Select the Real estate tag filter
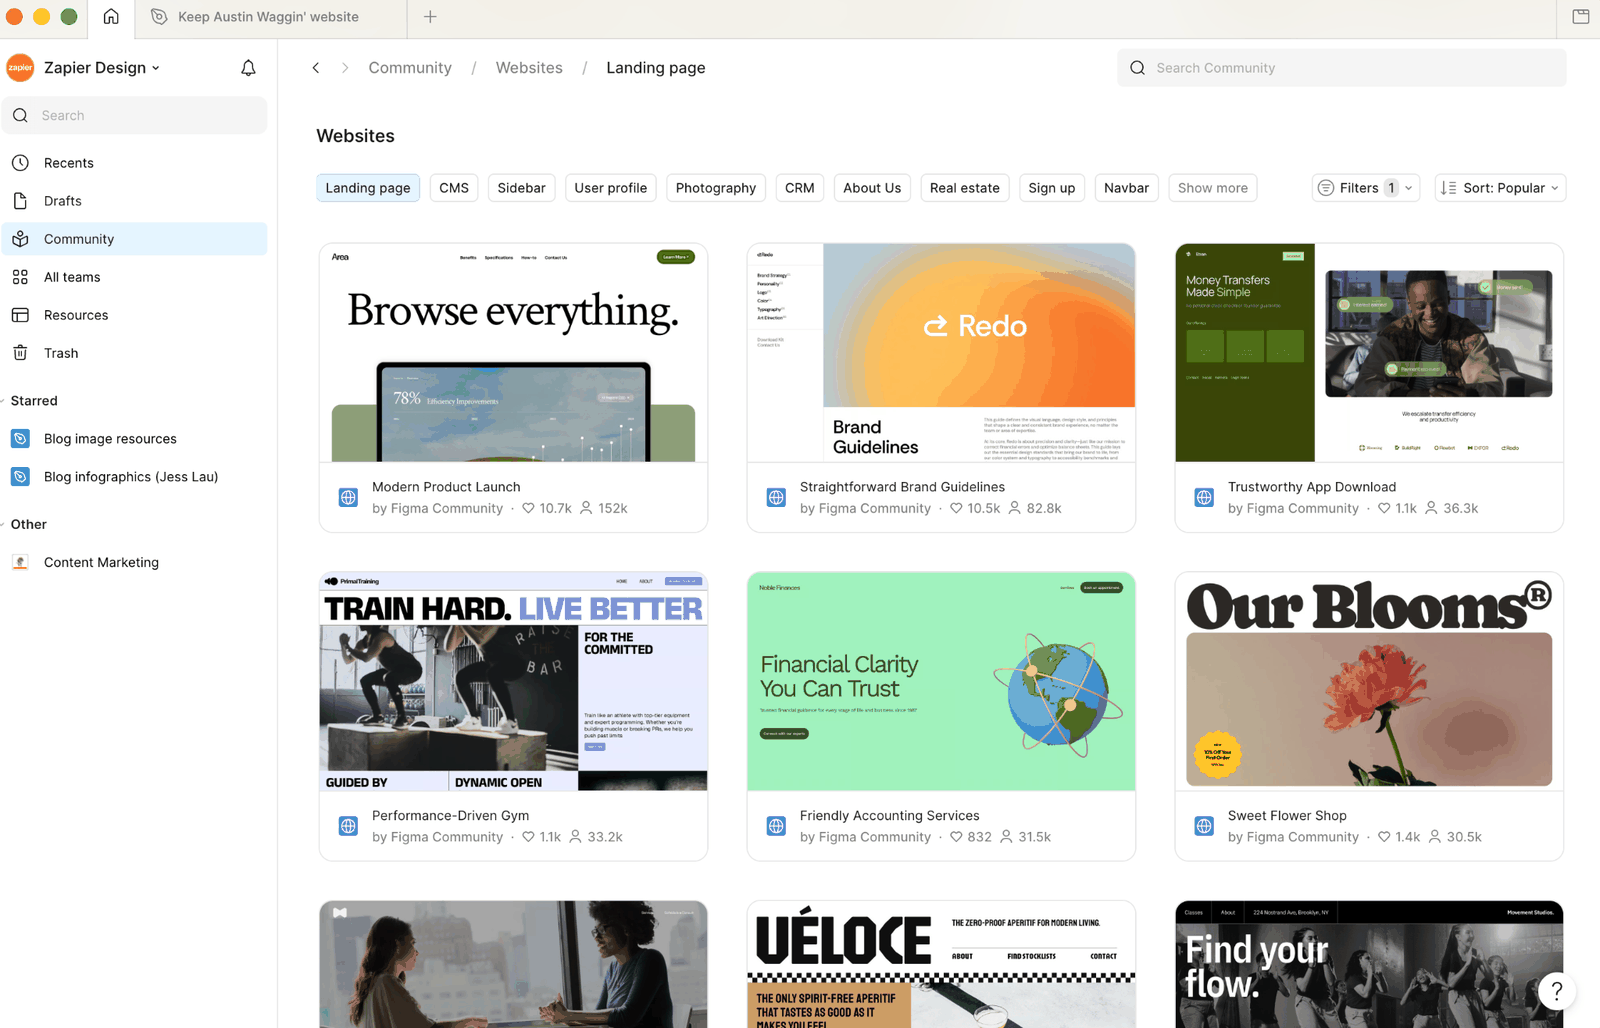This screenshot has height=1028, width=1600. [x=965, y=188]
